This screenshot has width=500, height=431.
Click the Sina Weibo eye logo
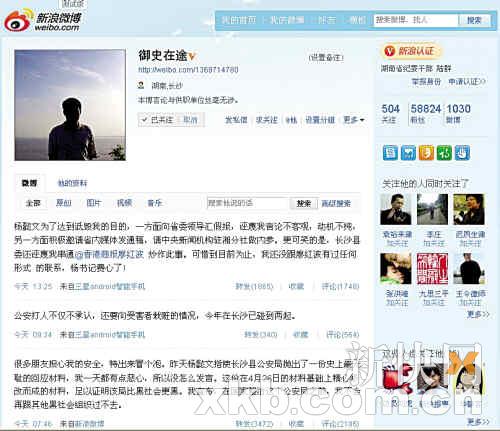click(x=19, y=20)
